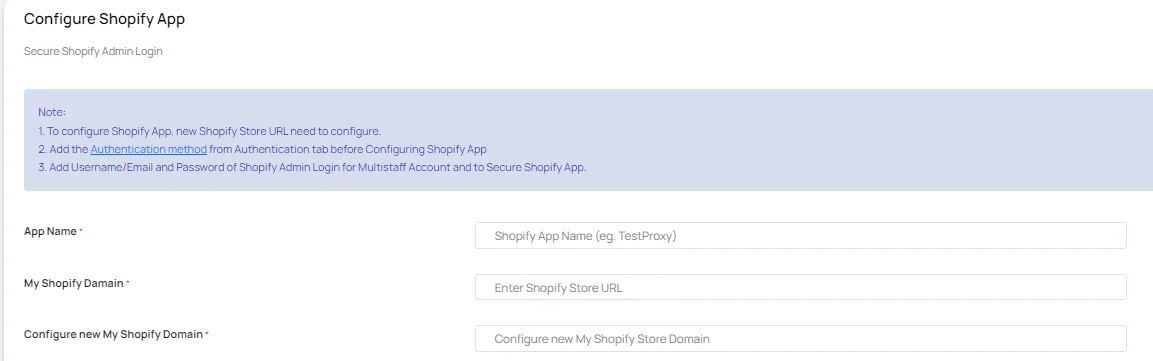Click the Secure Shopify Admin Login subtitle
This screenshot has height=361, width=1153.
click(93, 51)
